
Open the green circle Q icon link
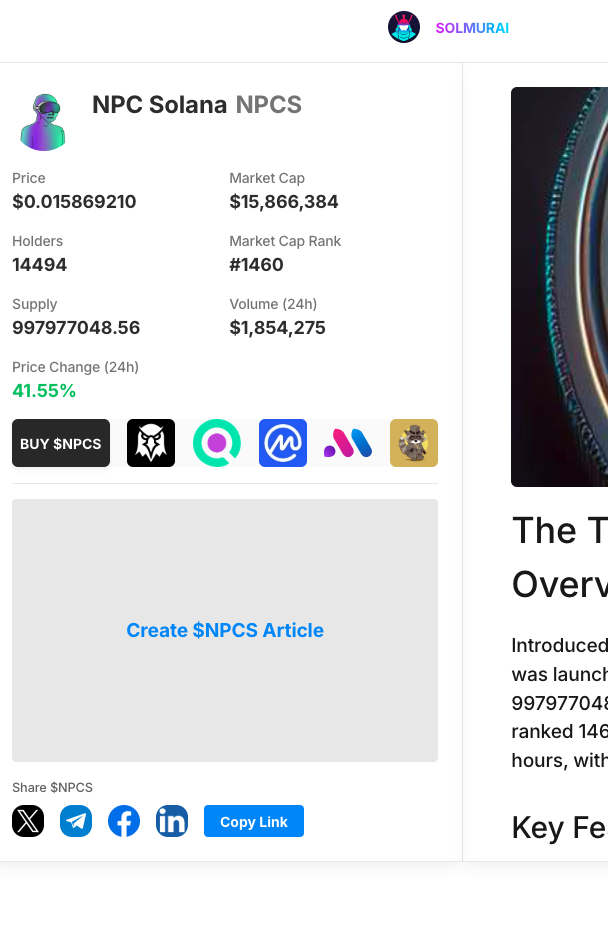coord(217,443)
